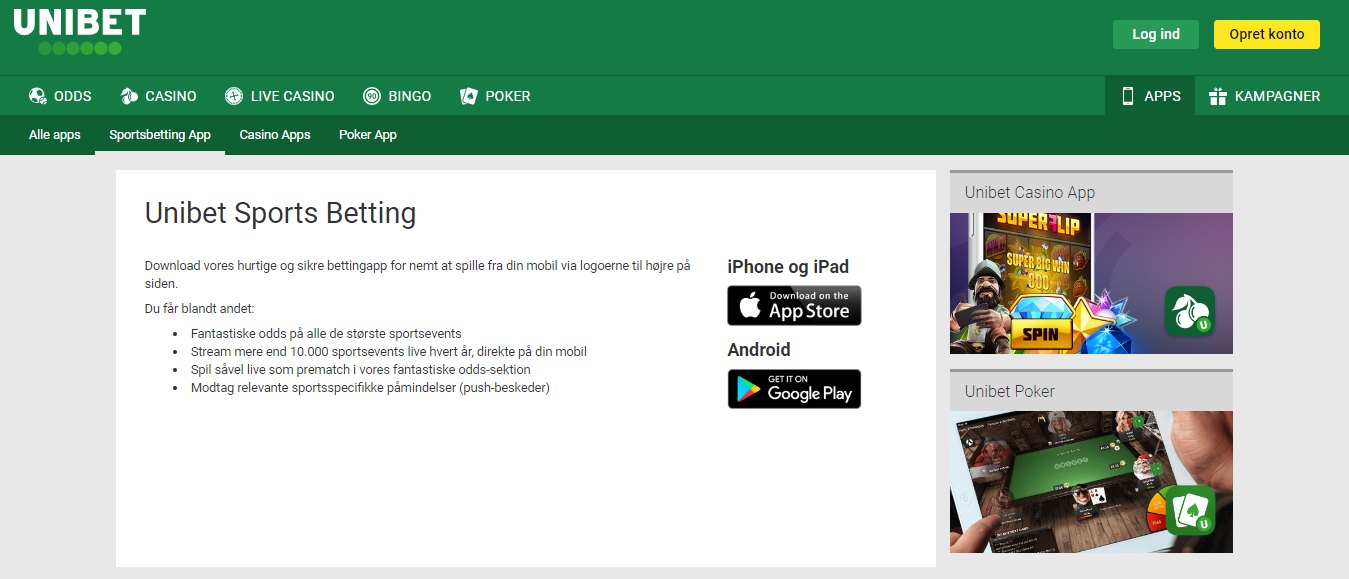Click the Unibet Sports Betting title
This screenshot has width=1349, height=579.
280,213
